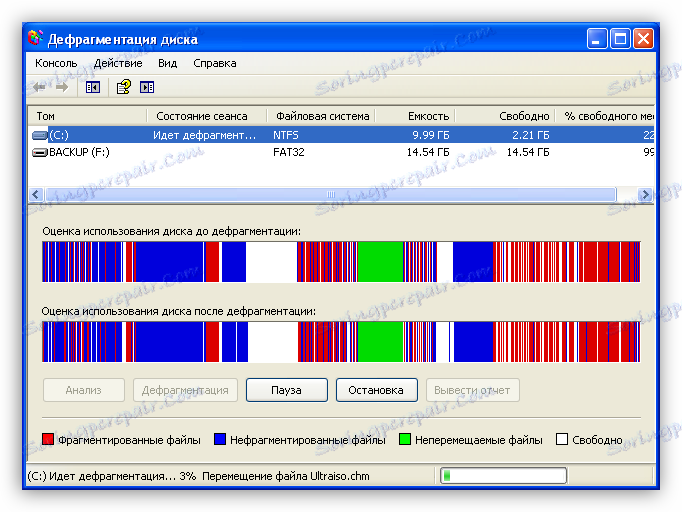Open the Help toolbar icon with question mark

[x=124, y=87]
